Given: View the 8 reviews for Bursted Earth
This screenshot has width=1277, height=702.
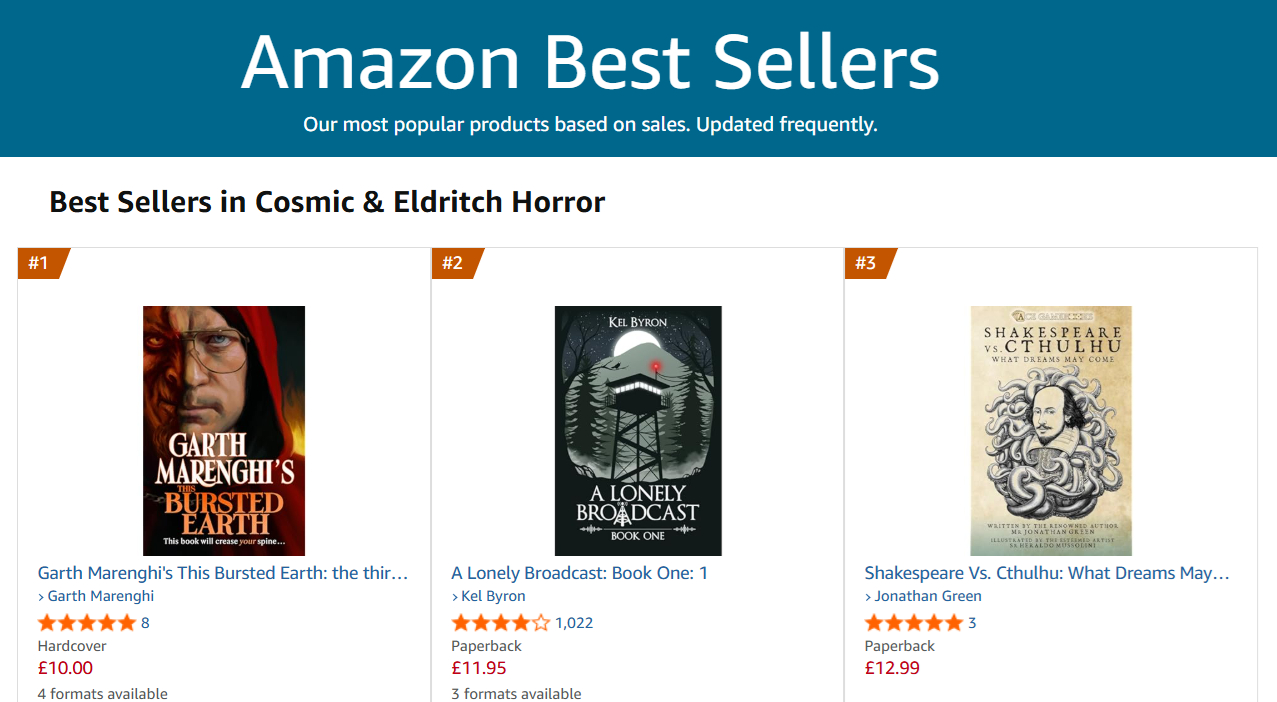Looking at the screenshot, I should (145, 623).
